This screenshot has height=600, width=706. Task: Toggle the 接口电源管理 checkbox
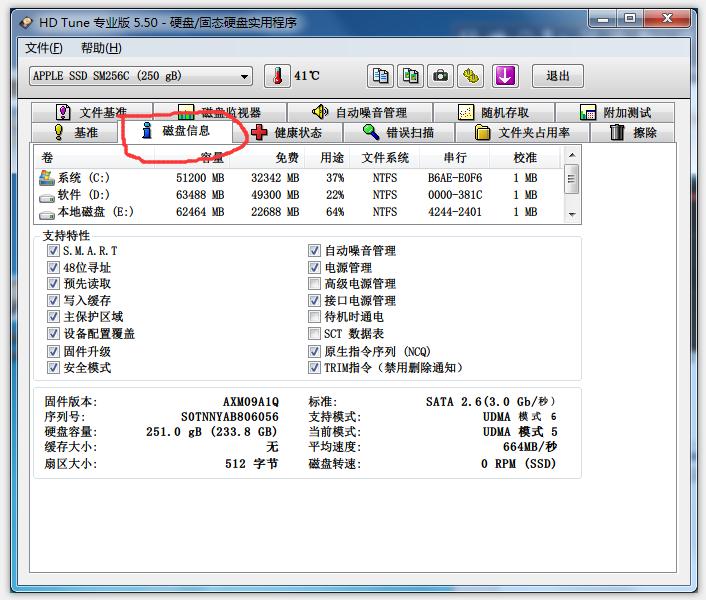pyautogui.click(x=314, y=300)
